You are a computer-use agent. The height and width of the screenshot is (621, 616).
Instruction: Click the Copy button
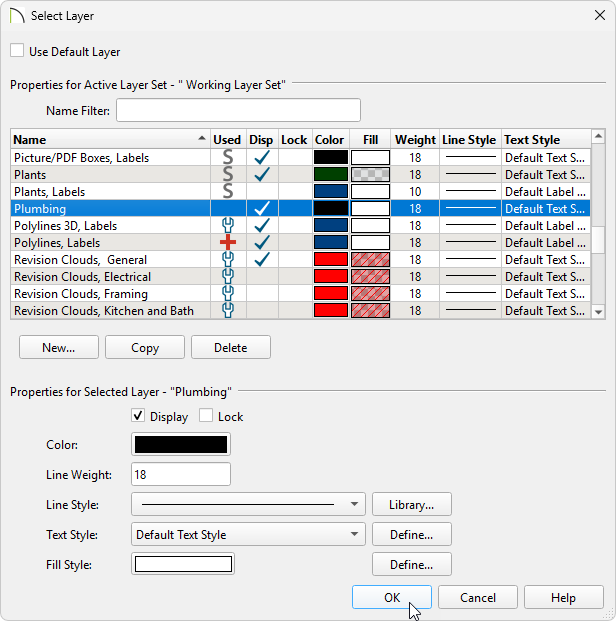pyautogui.click(x=145, y=347)
